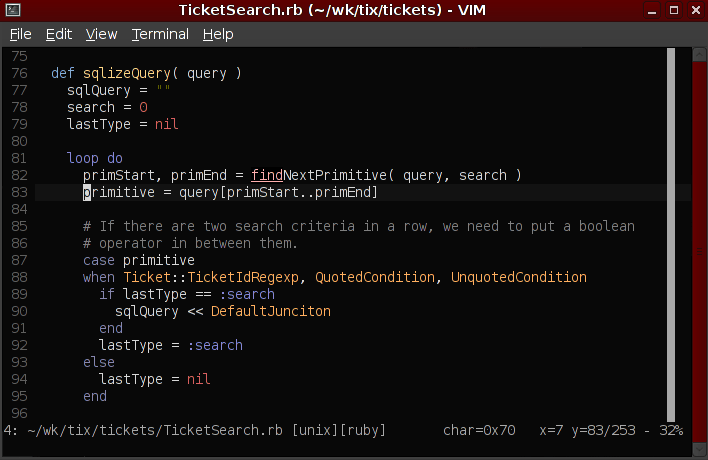Click the def keyword on line 76
This screenshot has width=708, height=460.
click(x=63, y=73)
